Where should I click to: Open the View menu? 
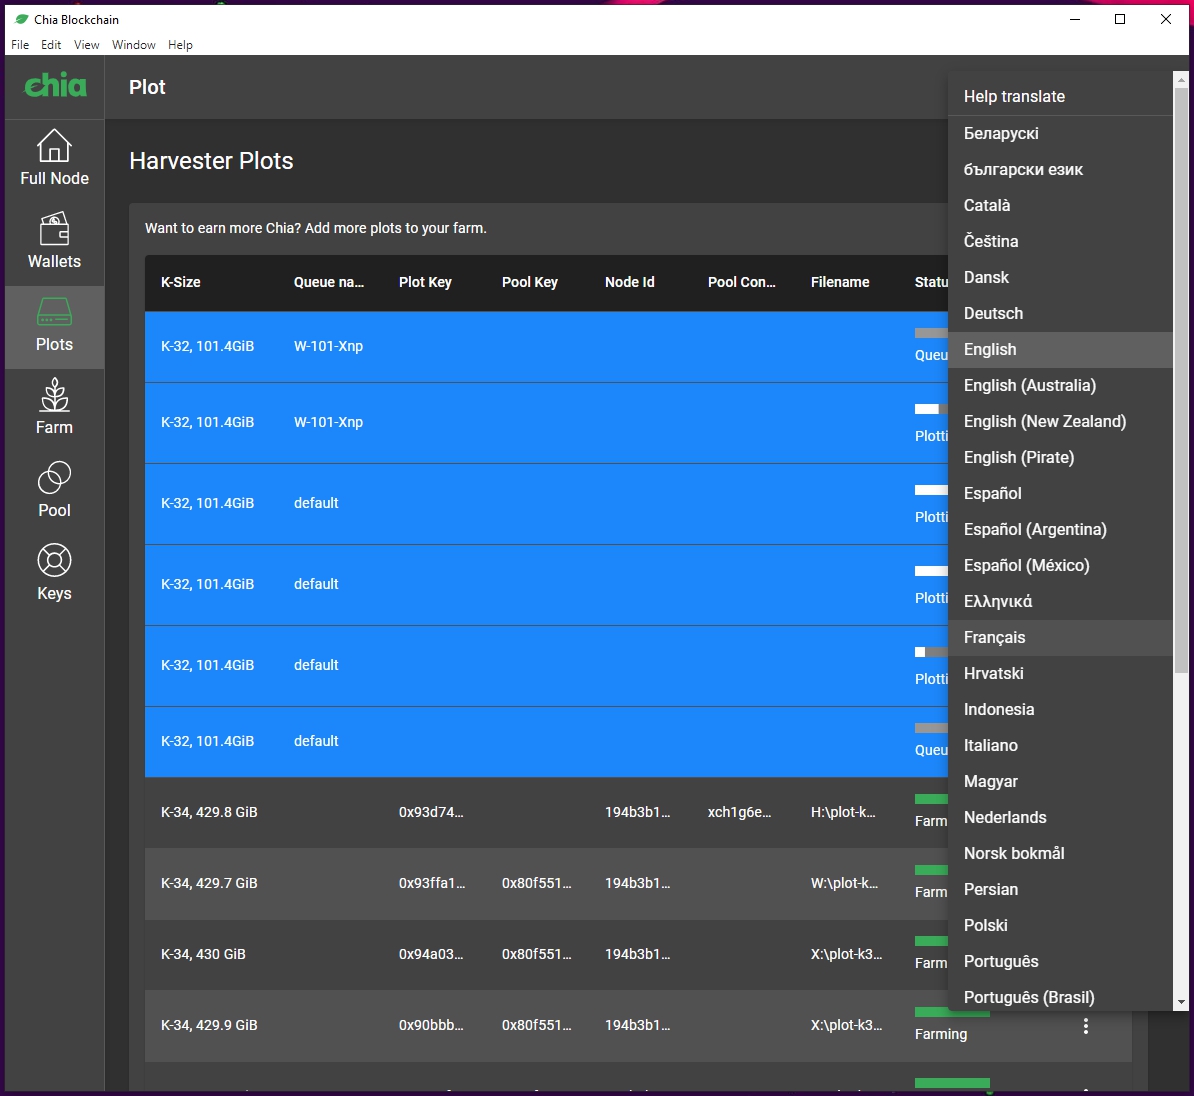(86, 45)
